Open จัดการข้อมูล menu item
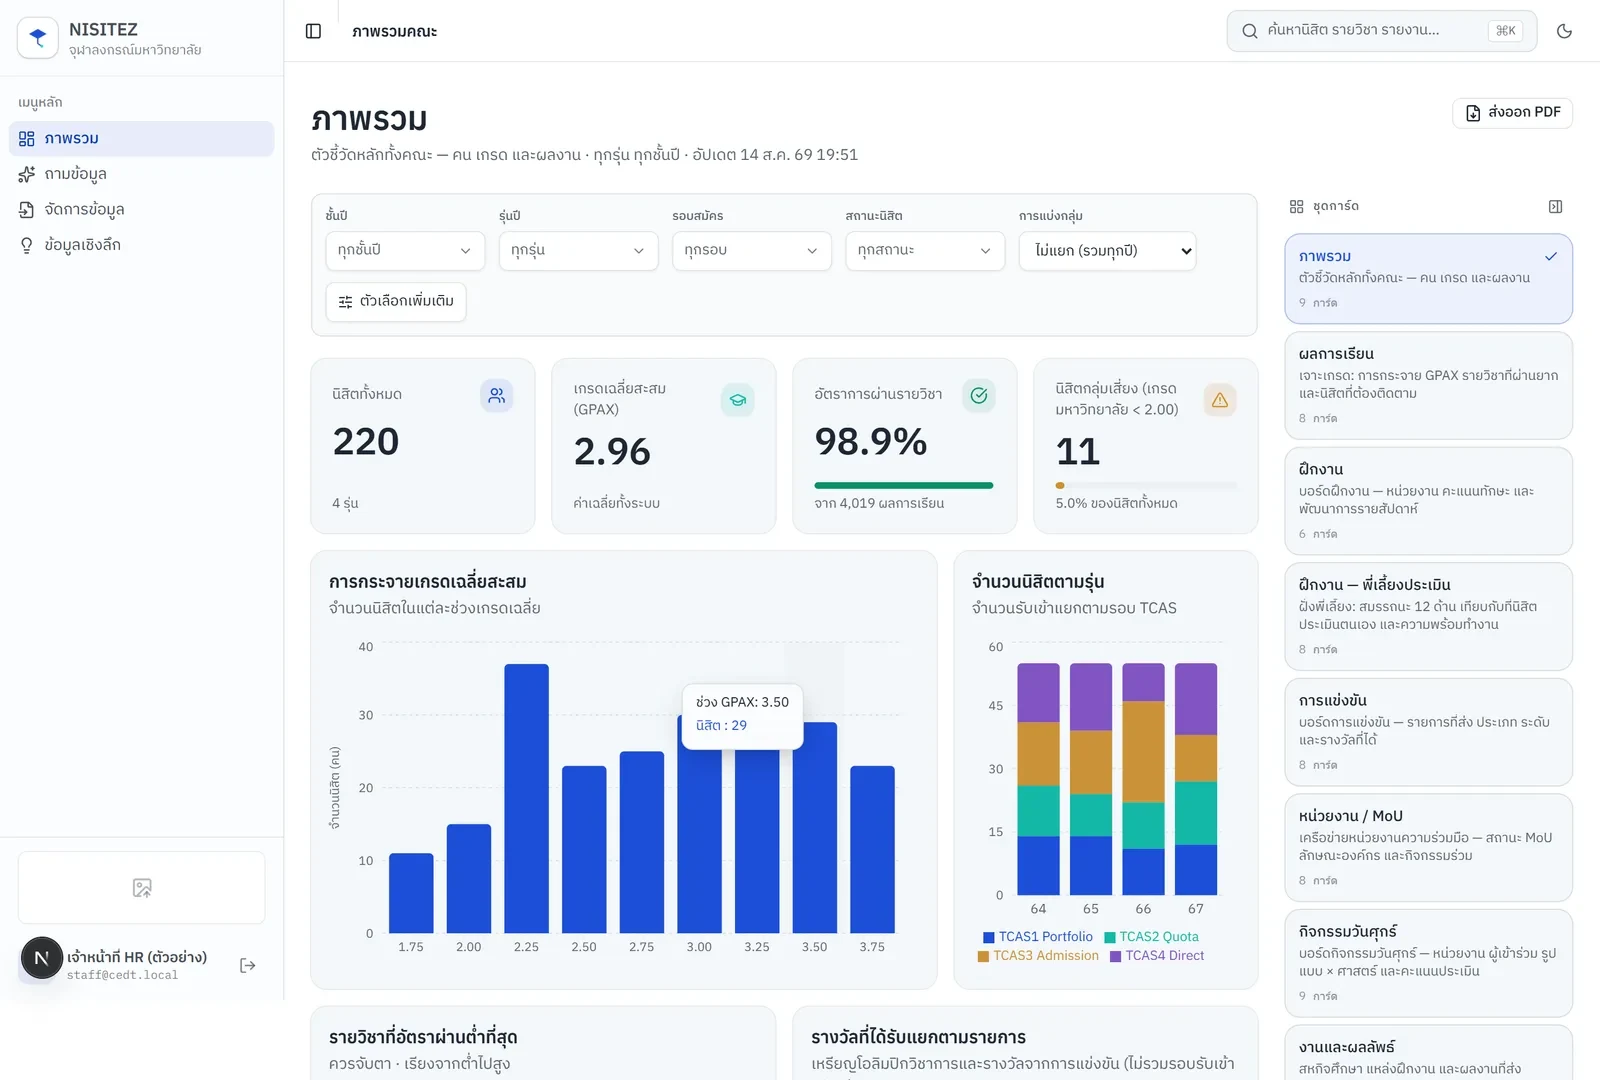This screenshot has width=1600, height=1080. [142, 210]
